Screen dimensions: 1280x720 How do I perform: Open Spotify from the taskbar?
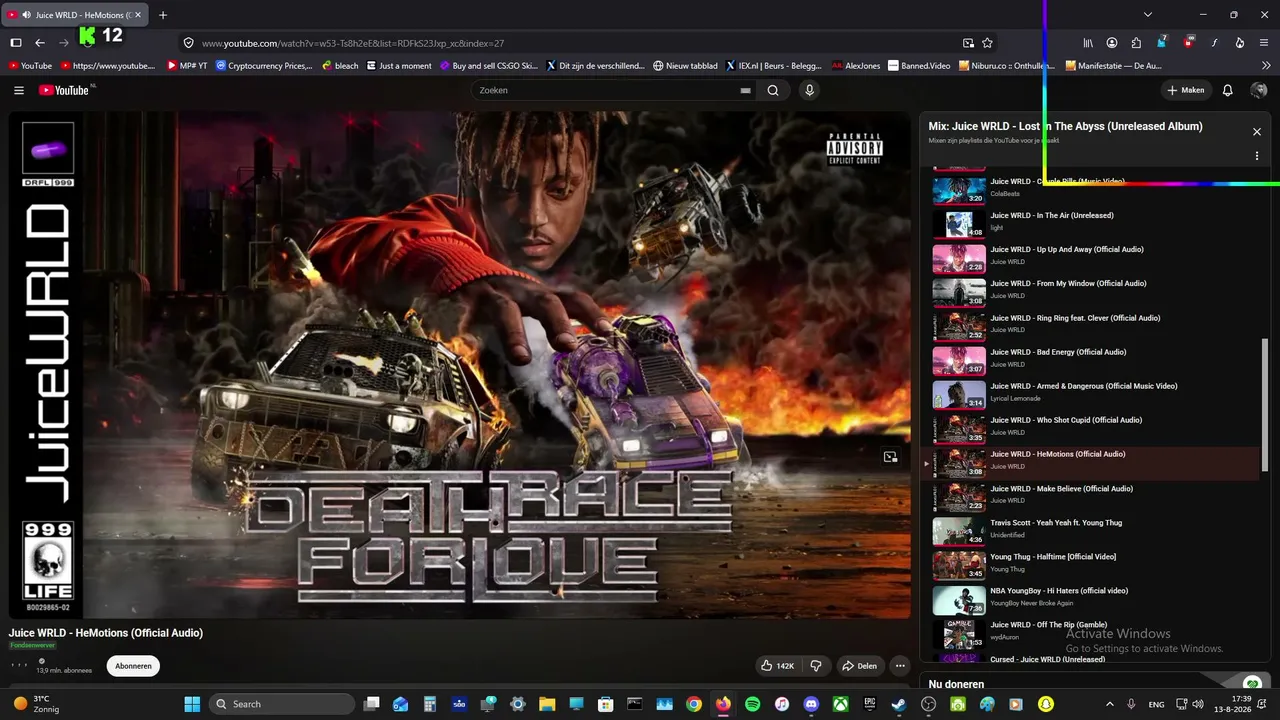tap(753, 704)
